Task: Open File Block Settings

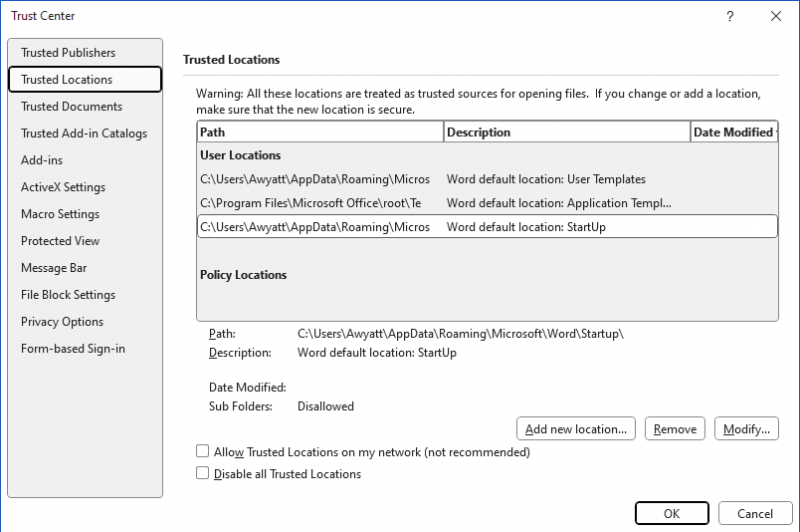Action: coord(68,296)
